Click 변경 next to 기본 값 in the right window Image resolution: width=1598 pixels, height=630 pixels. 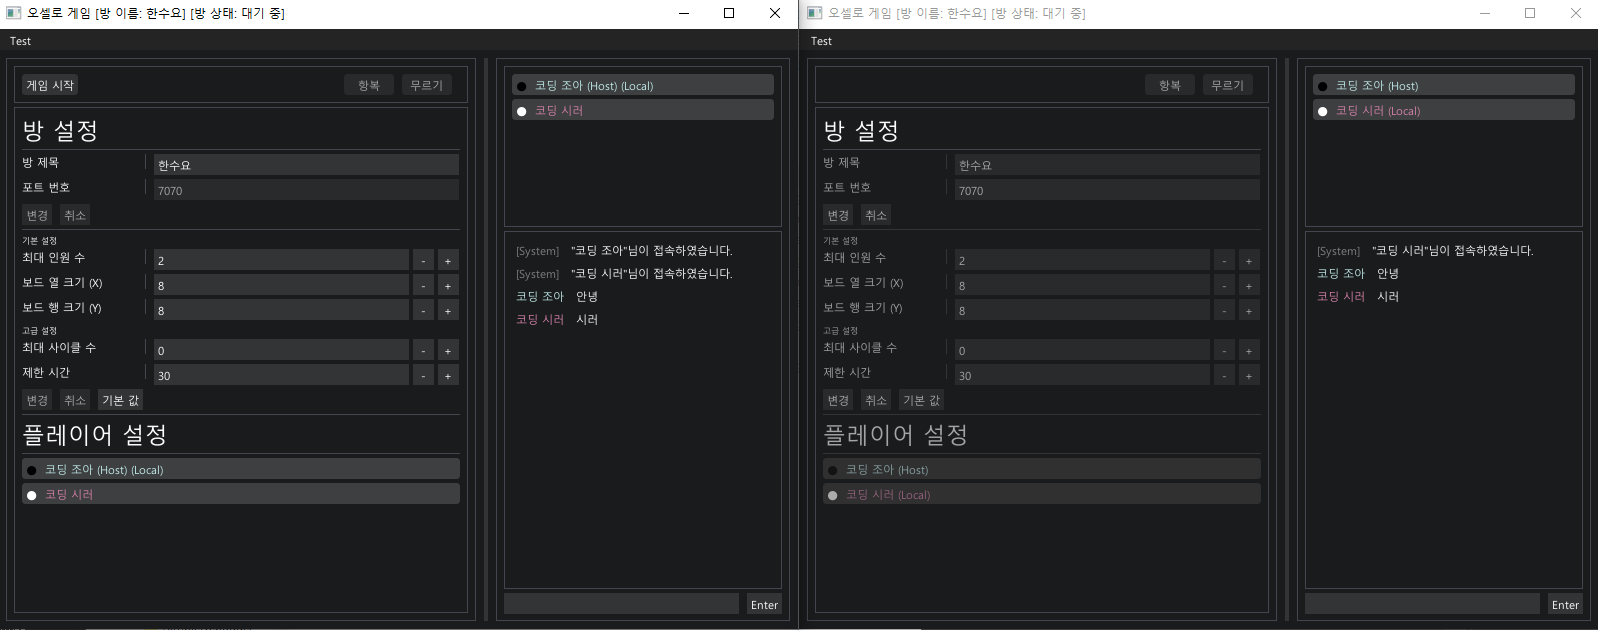tap(838, 400)
